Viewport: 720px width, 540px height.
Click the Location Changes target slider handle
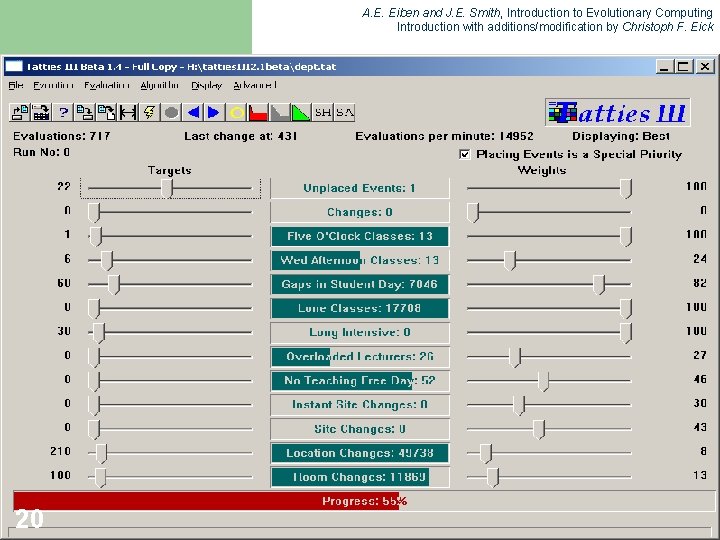pos(101,453)
